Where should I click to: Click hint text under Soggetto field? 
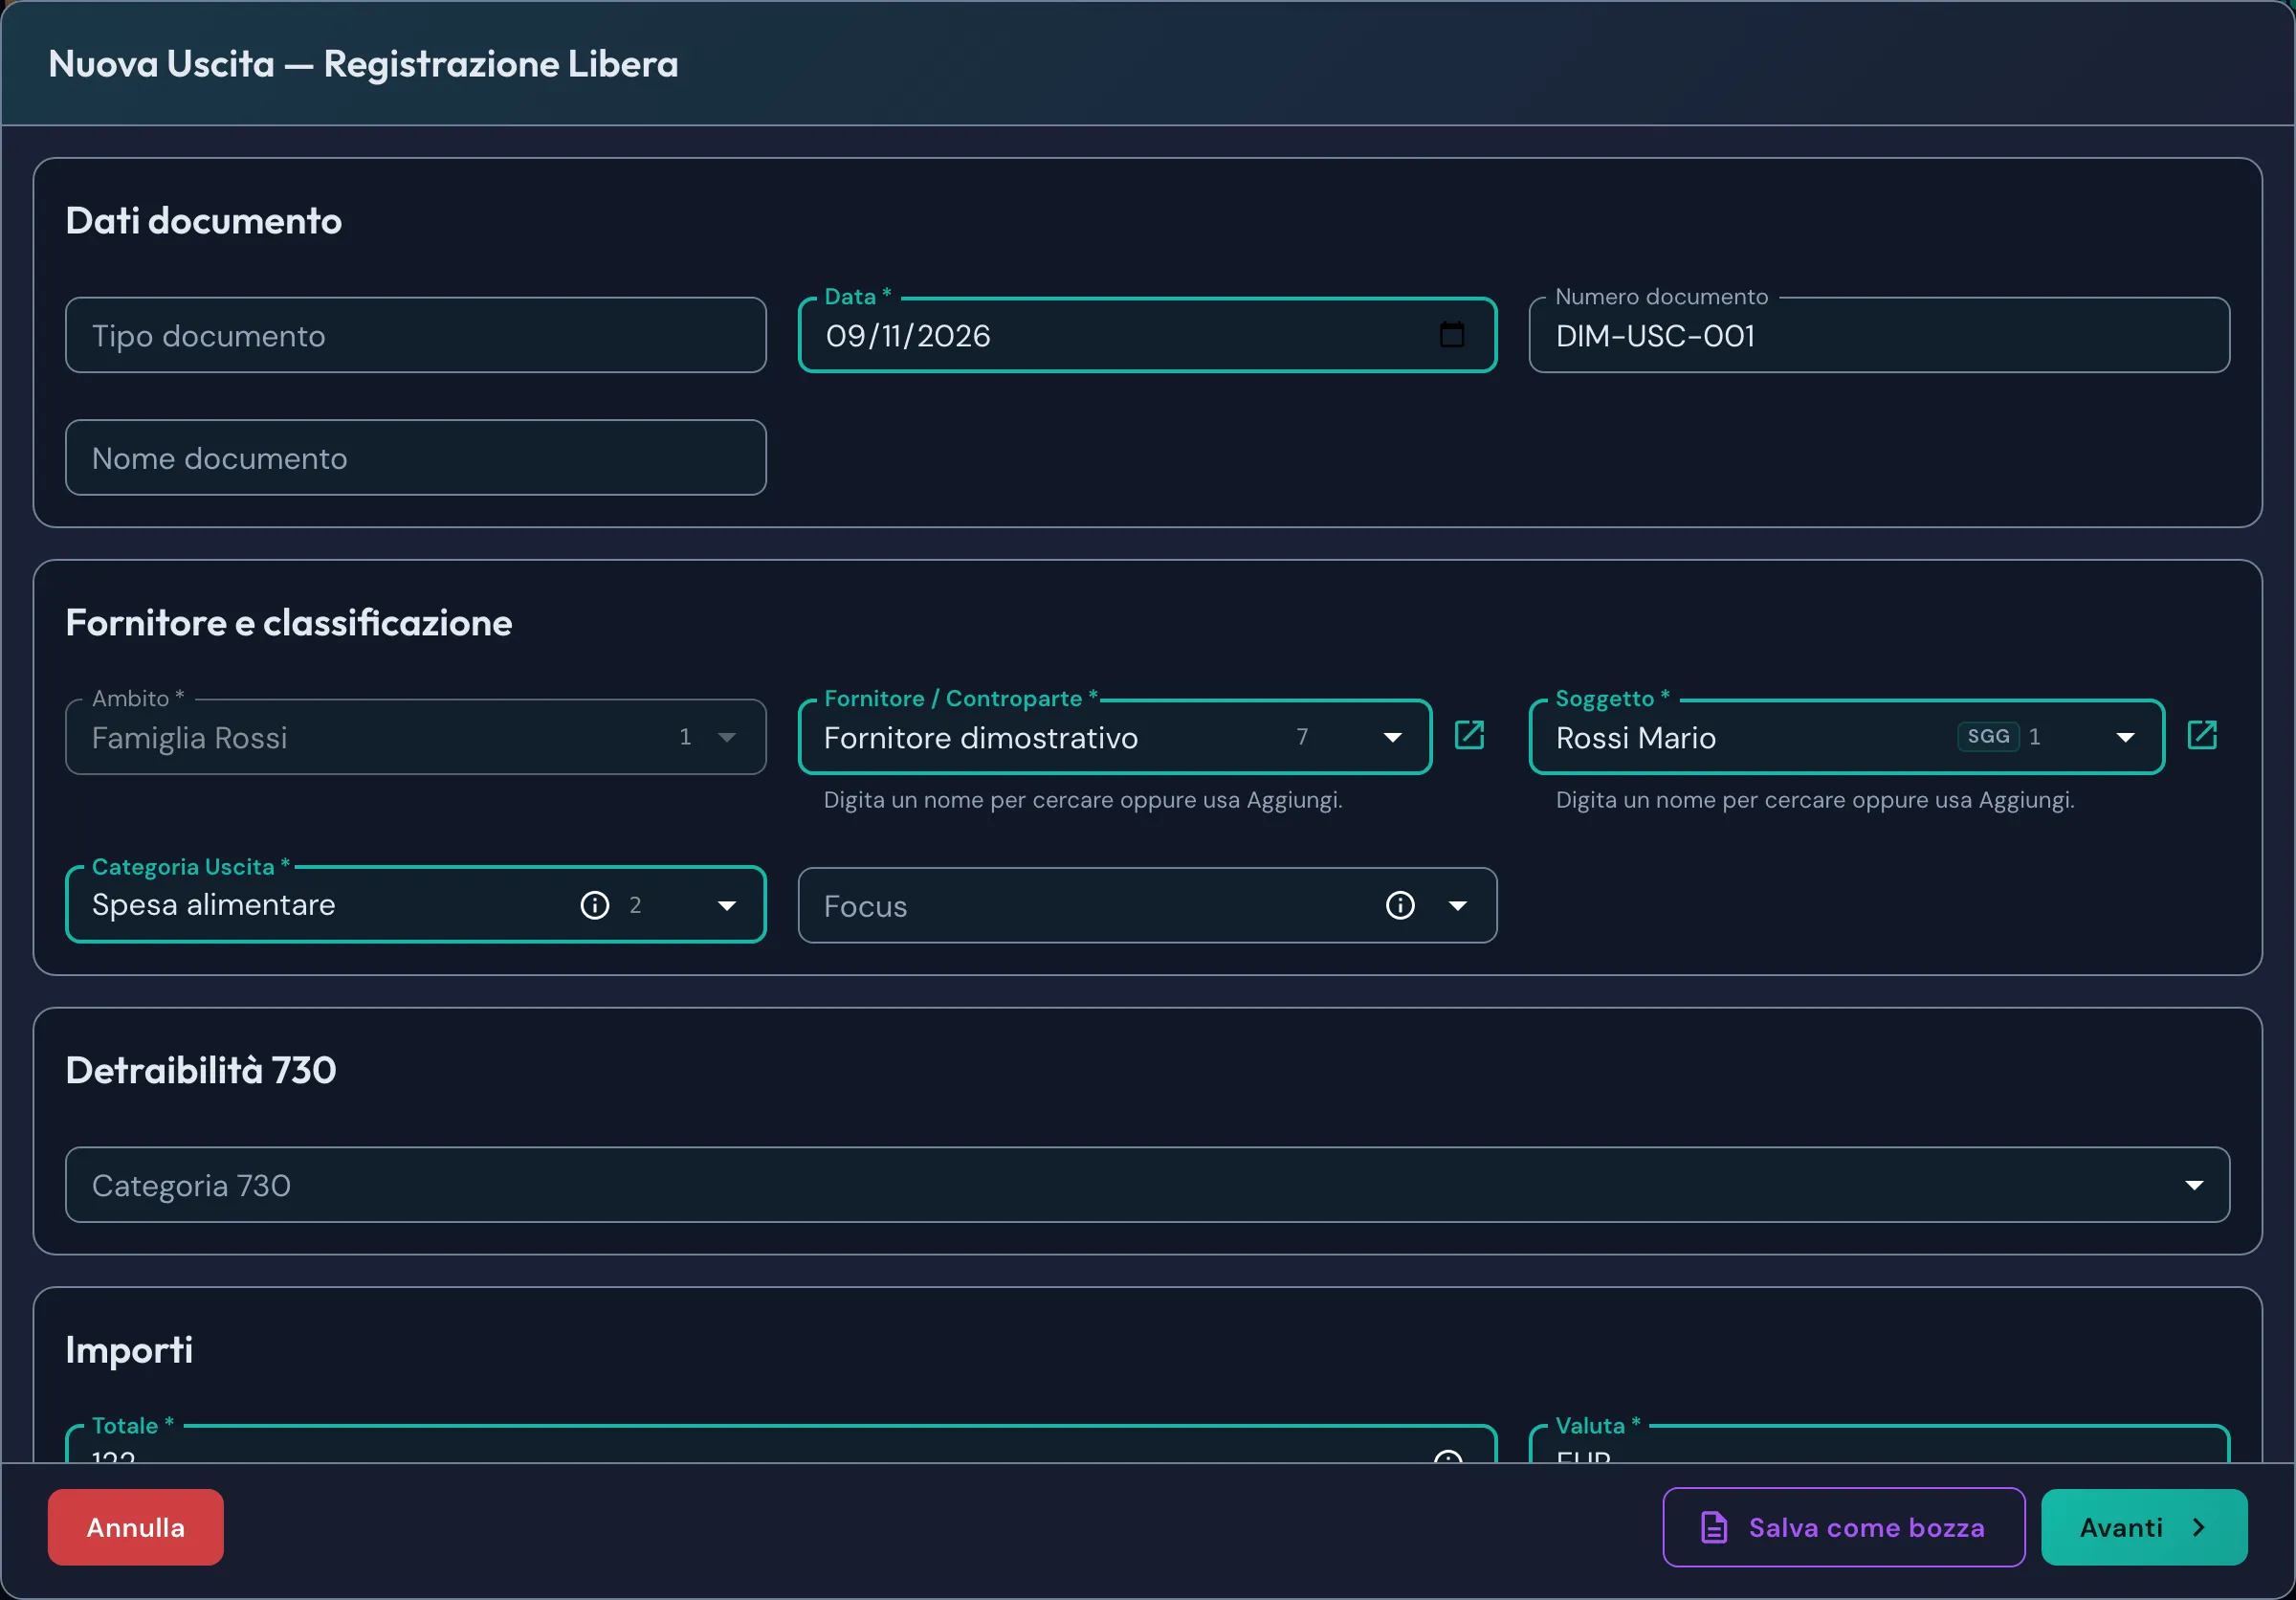point(1815,800)
